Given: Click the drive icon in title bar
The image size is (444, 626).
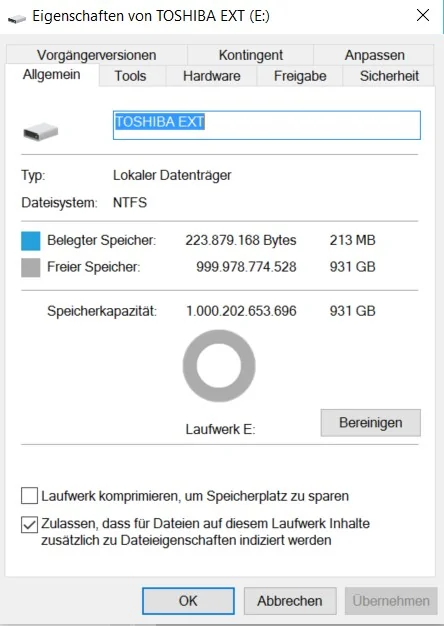Looking at the screenshot, I should [17, 18].
